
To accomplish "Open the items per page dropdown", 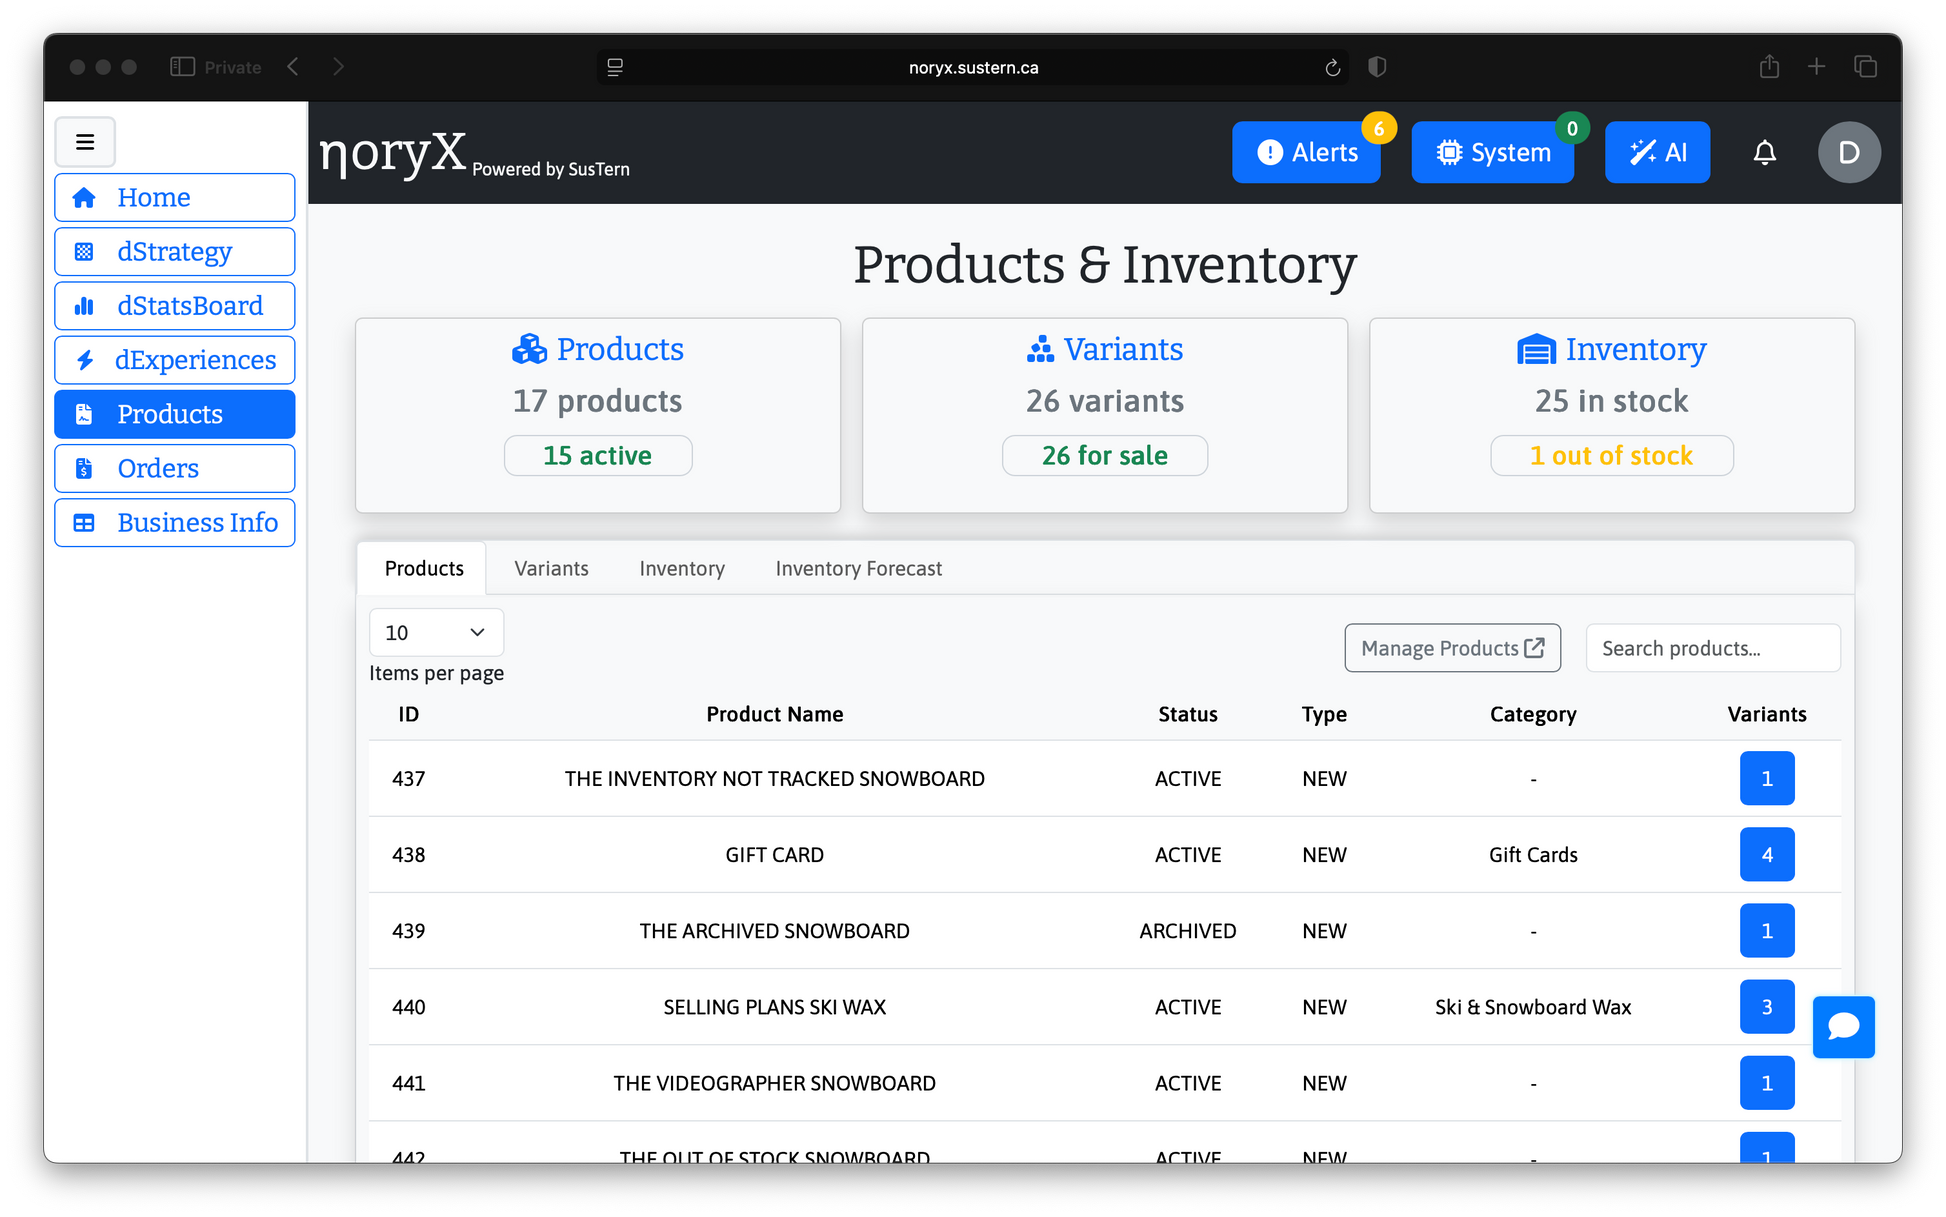I will (x=436, y=632).
